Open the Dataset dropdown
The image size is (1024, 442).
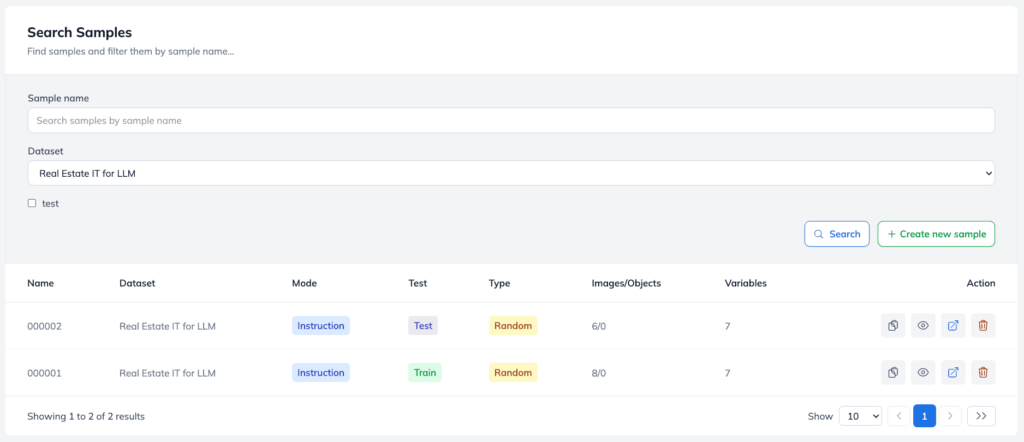tap(511, 173)
